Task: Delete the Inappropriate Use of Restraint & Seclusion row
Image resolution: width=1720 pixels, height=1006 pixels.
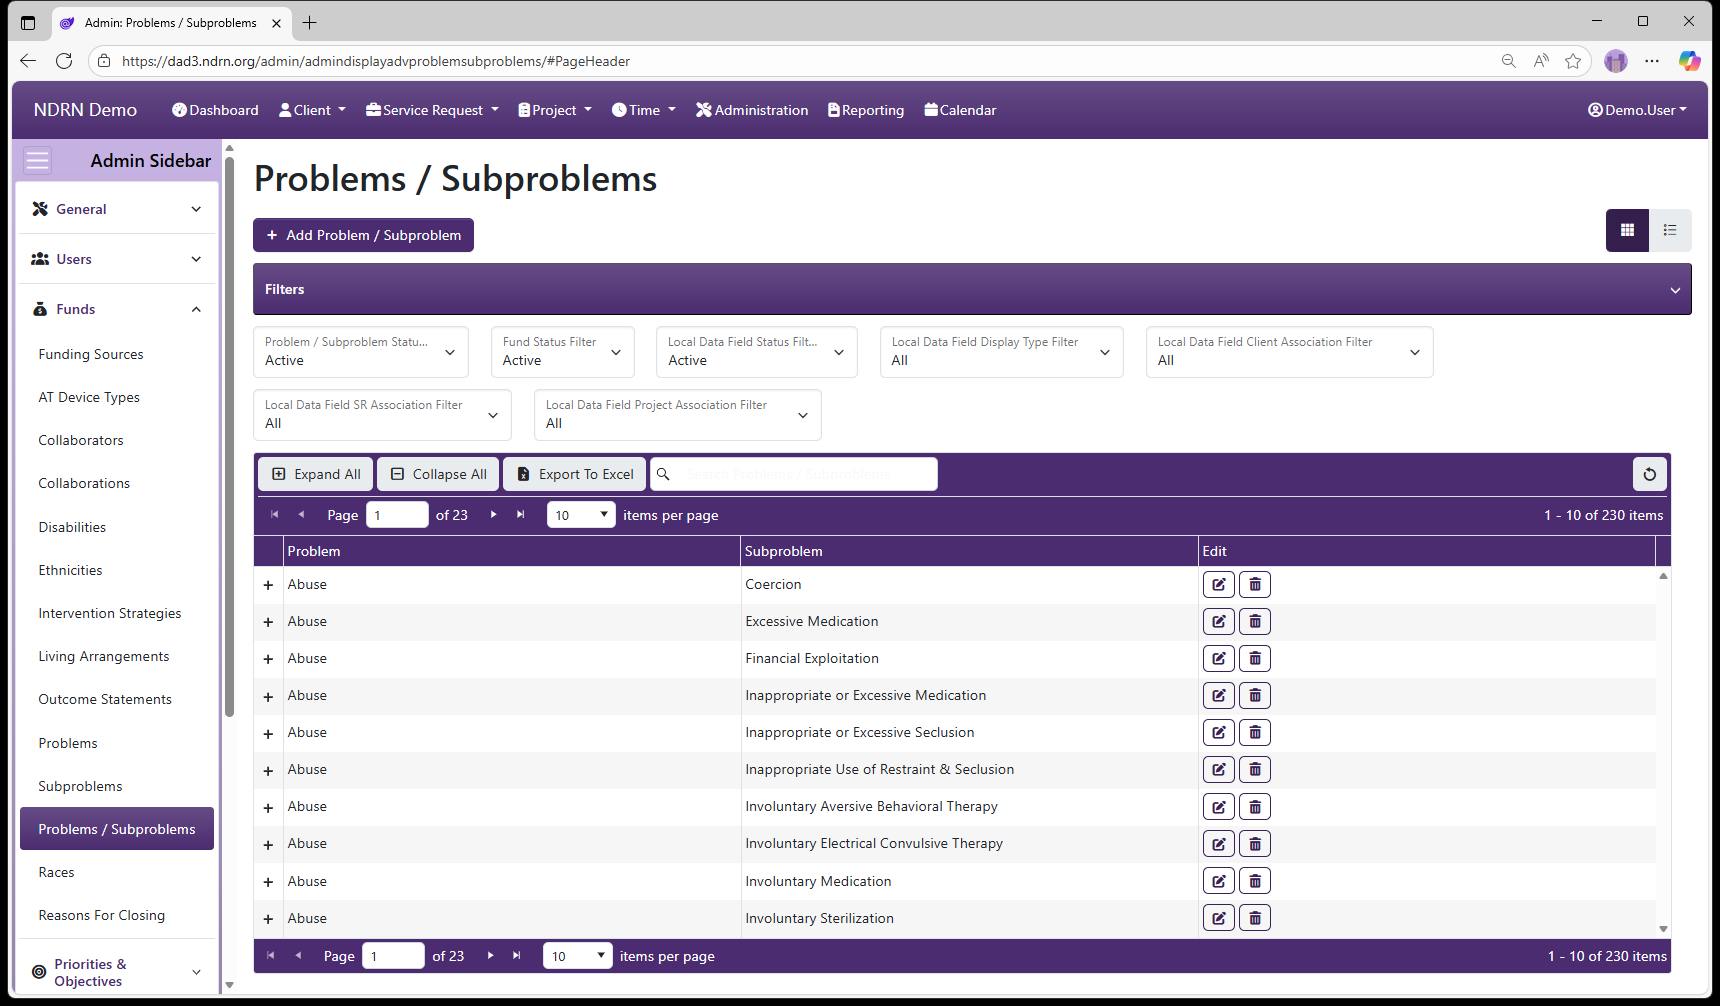Action: [x=1254, y=769]
